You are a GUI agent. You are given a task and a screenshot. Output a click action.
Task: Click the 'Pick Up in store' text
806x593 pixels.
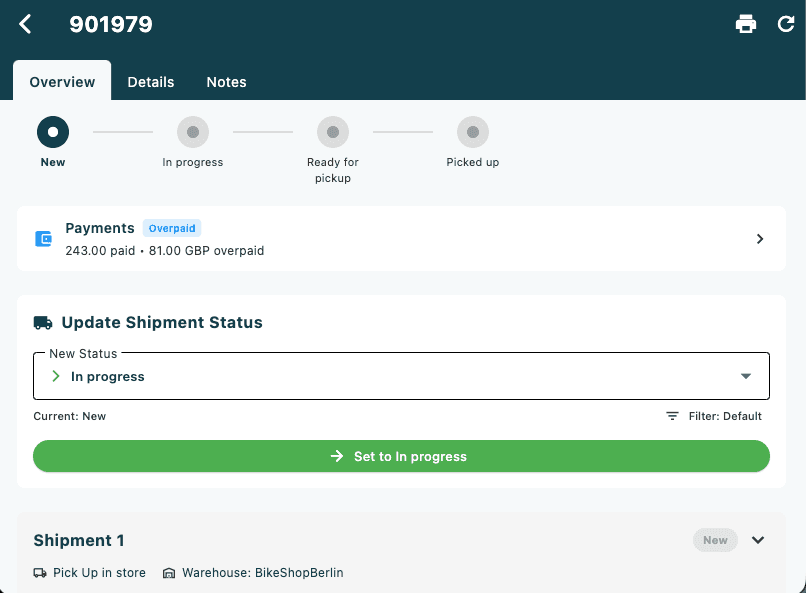(x=99, y=573)
